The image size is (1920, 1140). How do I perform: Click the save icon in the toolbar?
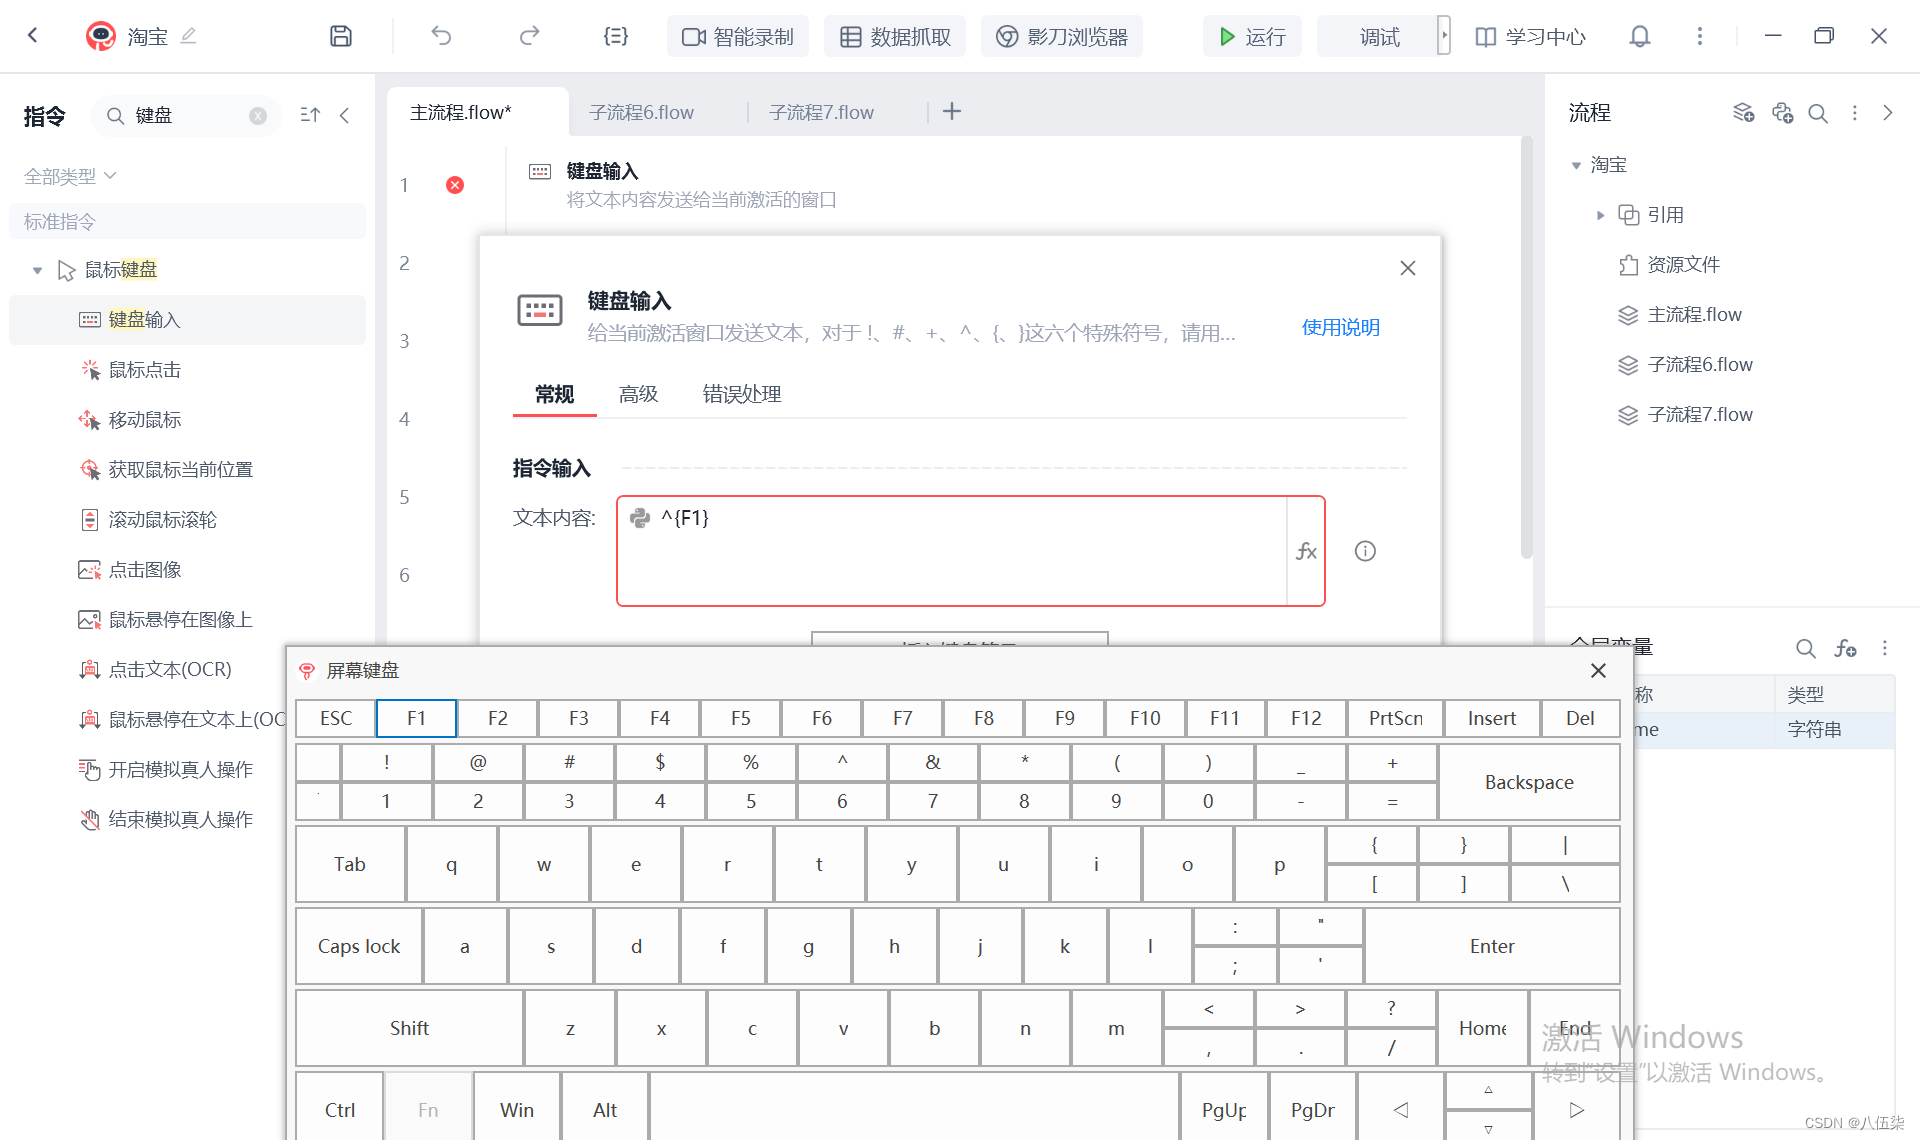pos(341,37)
